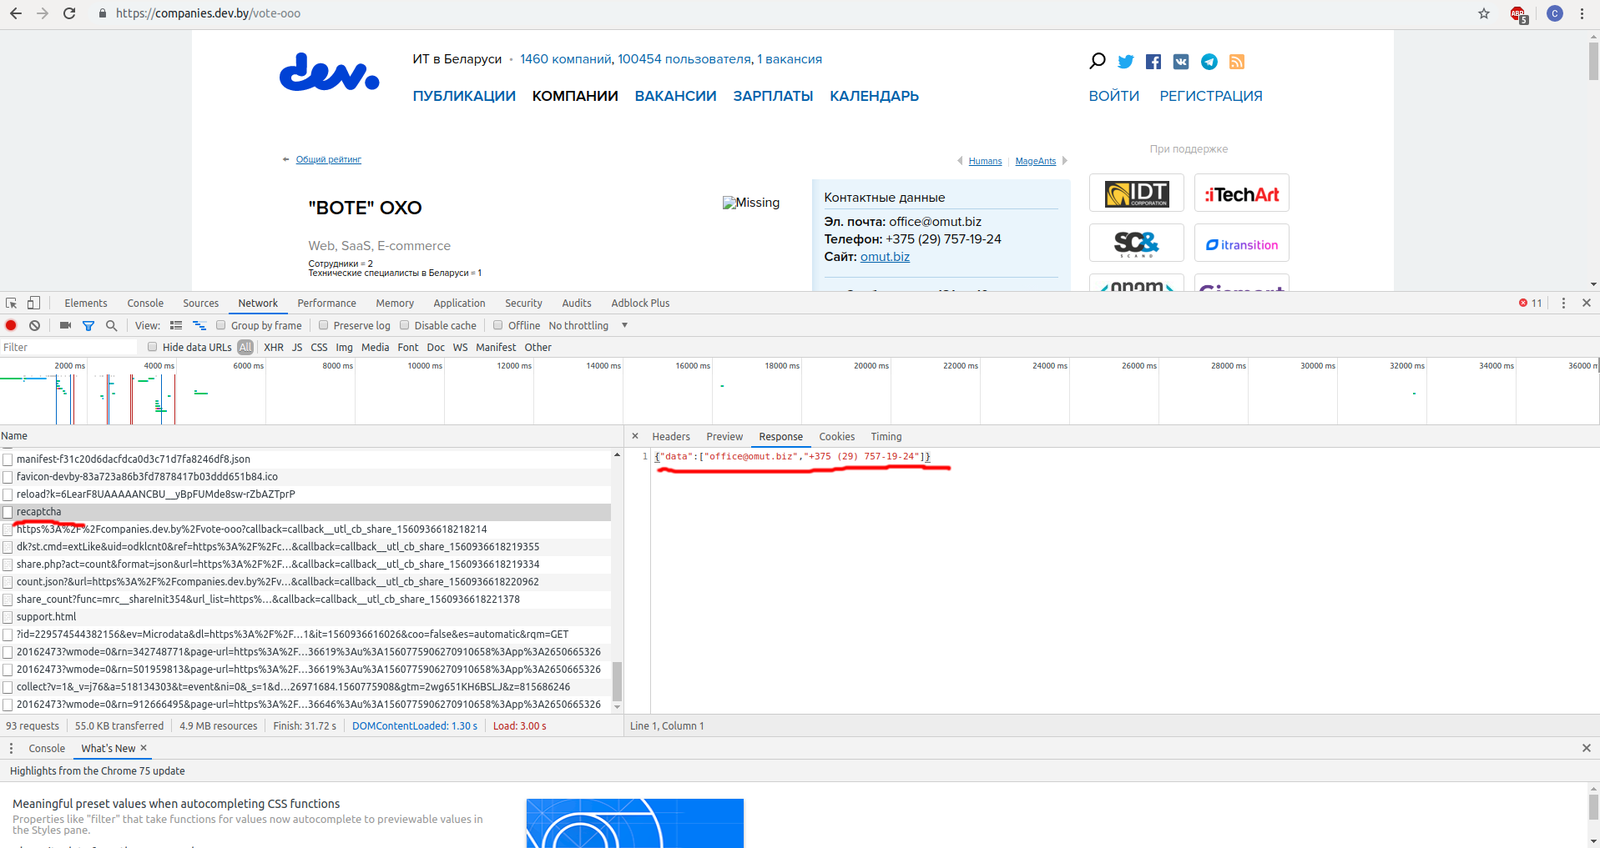Switch to the Elements tab
Image resolution: width=1600 pixels, height=848 pixels.
(x=86, y=303)
